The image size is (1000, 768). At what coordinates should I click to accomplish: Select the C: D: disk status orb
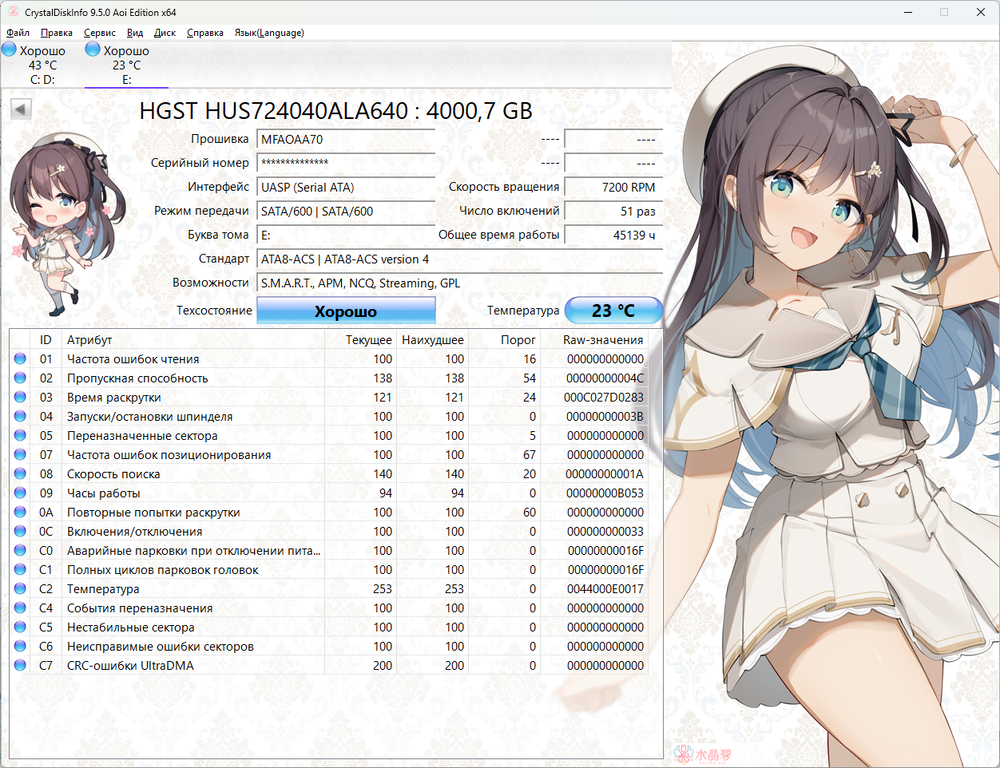point(10,50)
